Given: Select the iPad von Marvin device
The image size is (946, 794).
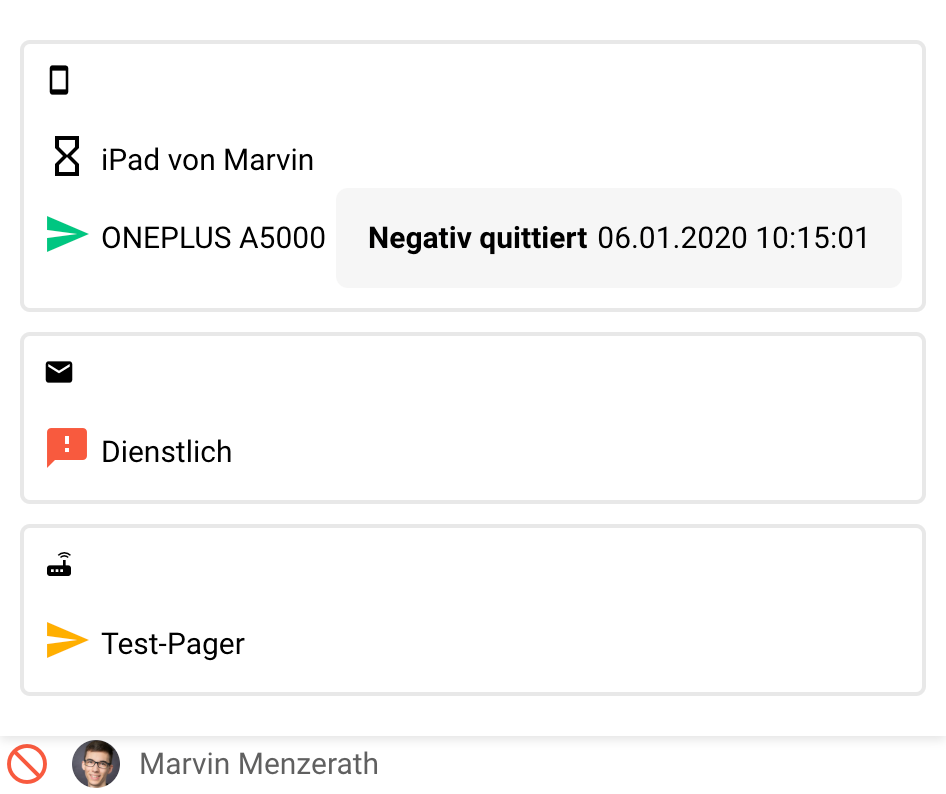Looking at the screenshot, I should (207, 159).
